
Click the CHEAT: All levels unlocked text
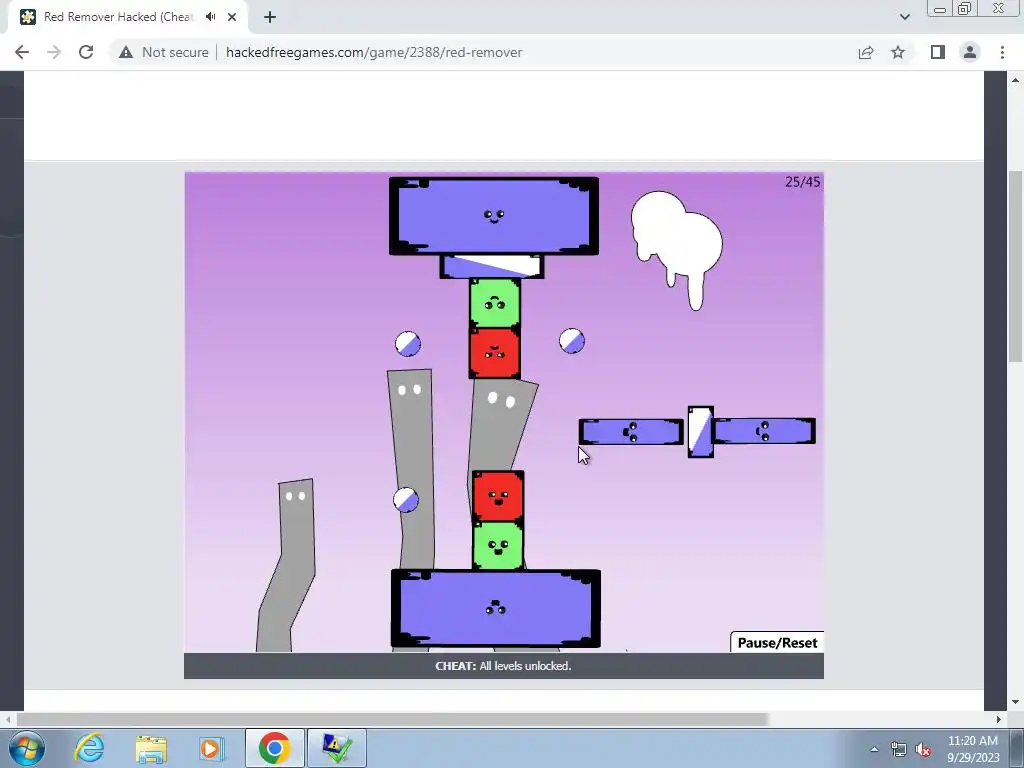click(x=503, y=666)
